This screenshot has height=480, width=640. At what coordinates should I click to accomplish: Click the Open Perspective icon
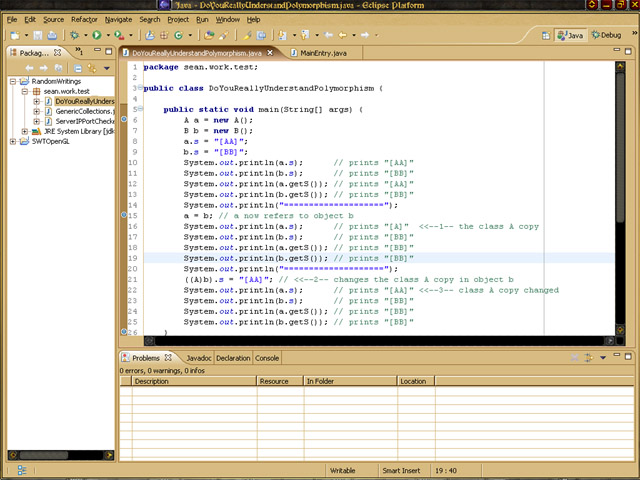(x=546, y=36)
